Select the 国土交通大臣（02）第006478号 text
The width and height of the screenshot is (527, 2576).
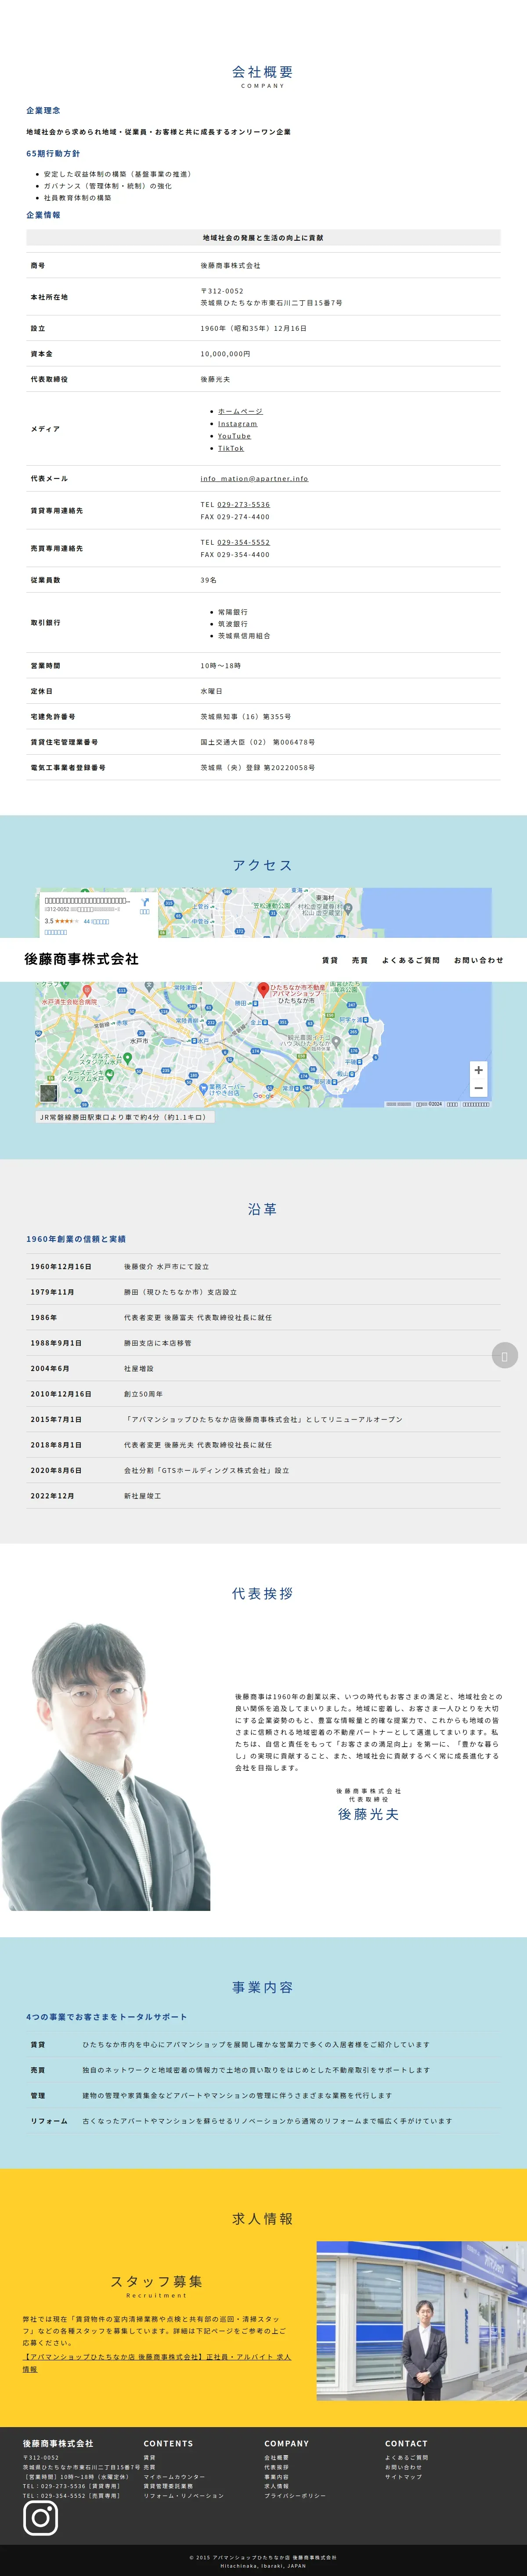(x=257, y=742)
